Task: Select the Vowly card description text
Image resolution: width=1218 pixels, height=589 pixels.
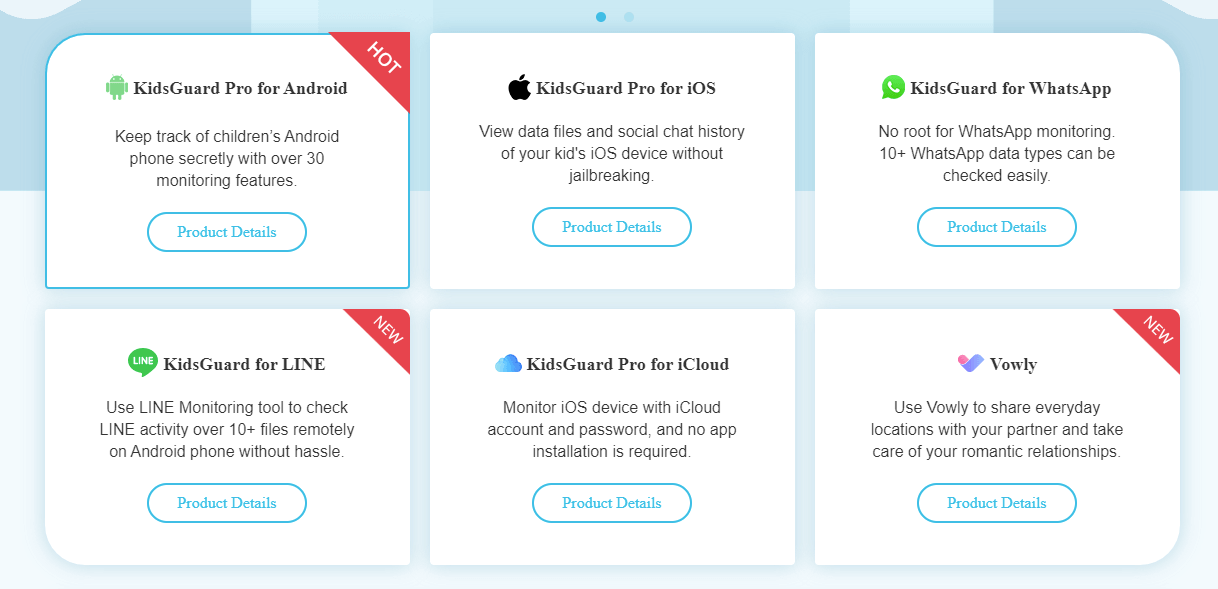Action: click(997, 430)
